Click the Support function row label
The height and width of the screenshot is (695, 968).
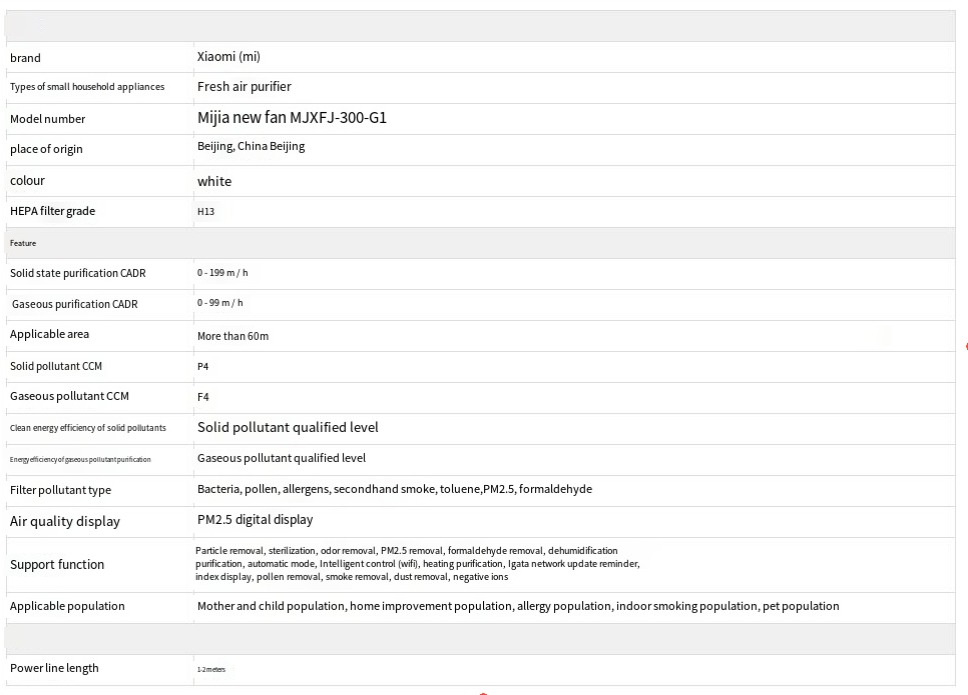(57, 565)
